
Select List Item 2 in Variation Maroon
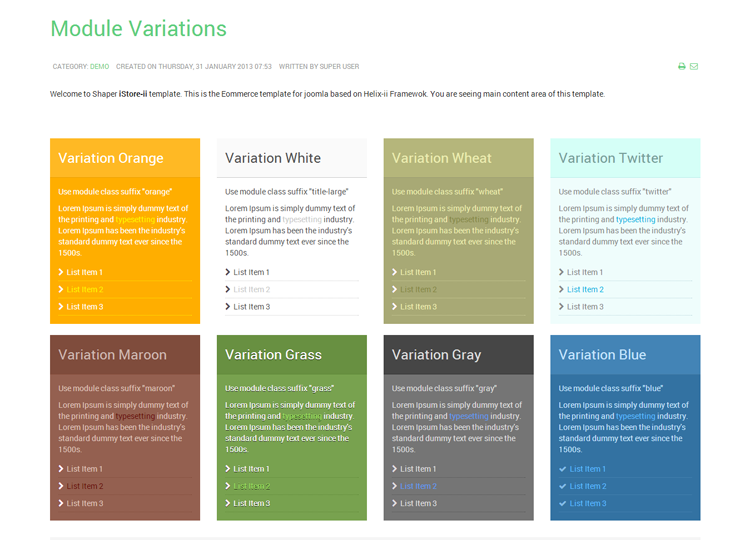84,487
